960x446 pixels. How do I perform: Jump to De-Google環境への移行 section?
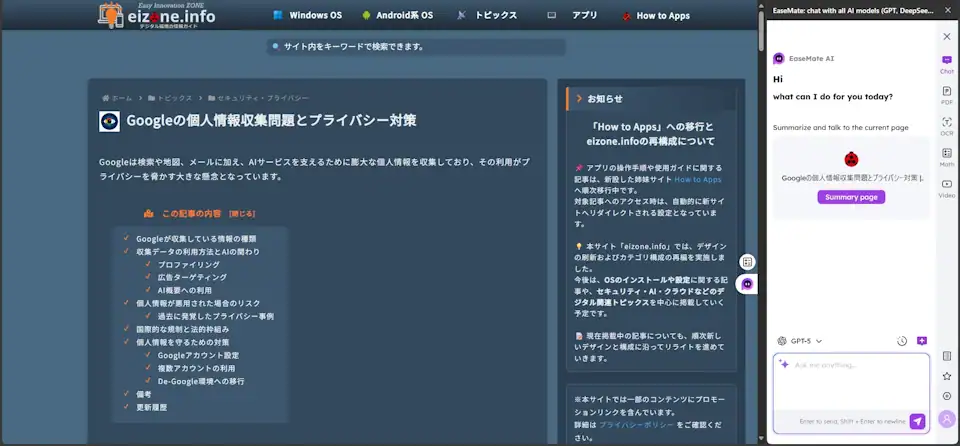click(x=201, y=381)
